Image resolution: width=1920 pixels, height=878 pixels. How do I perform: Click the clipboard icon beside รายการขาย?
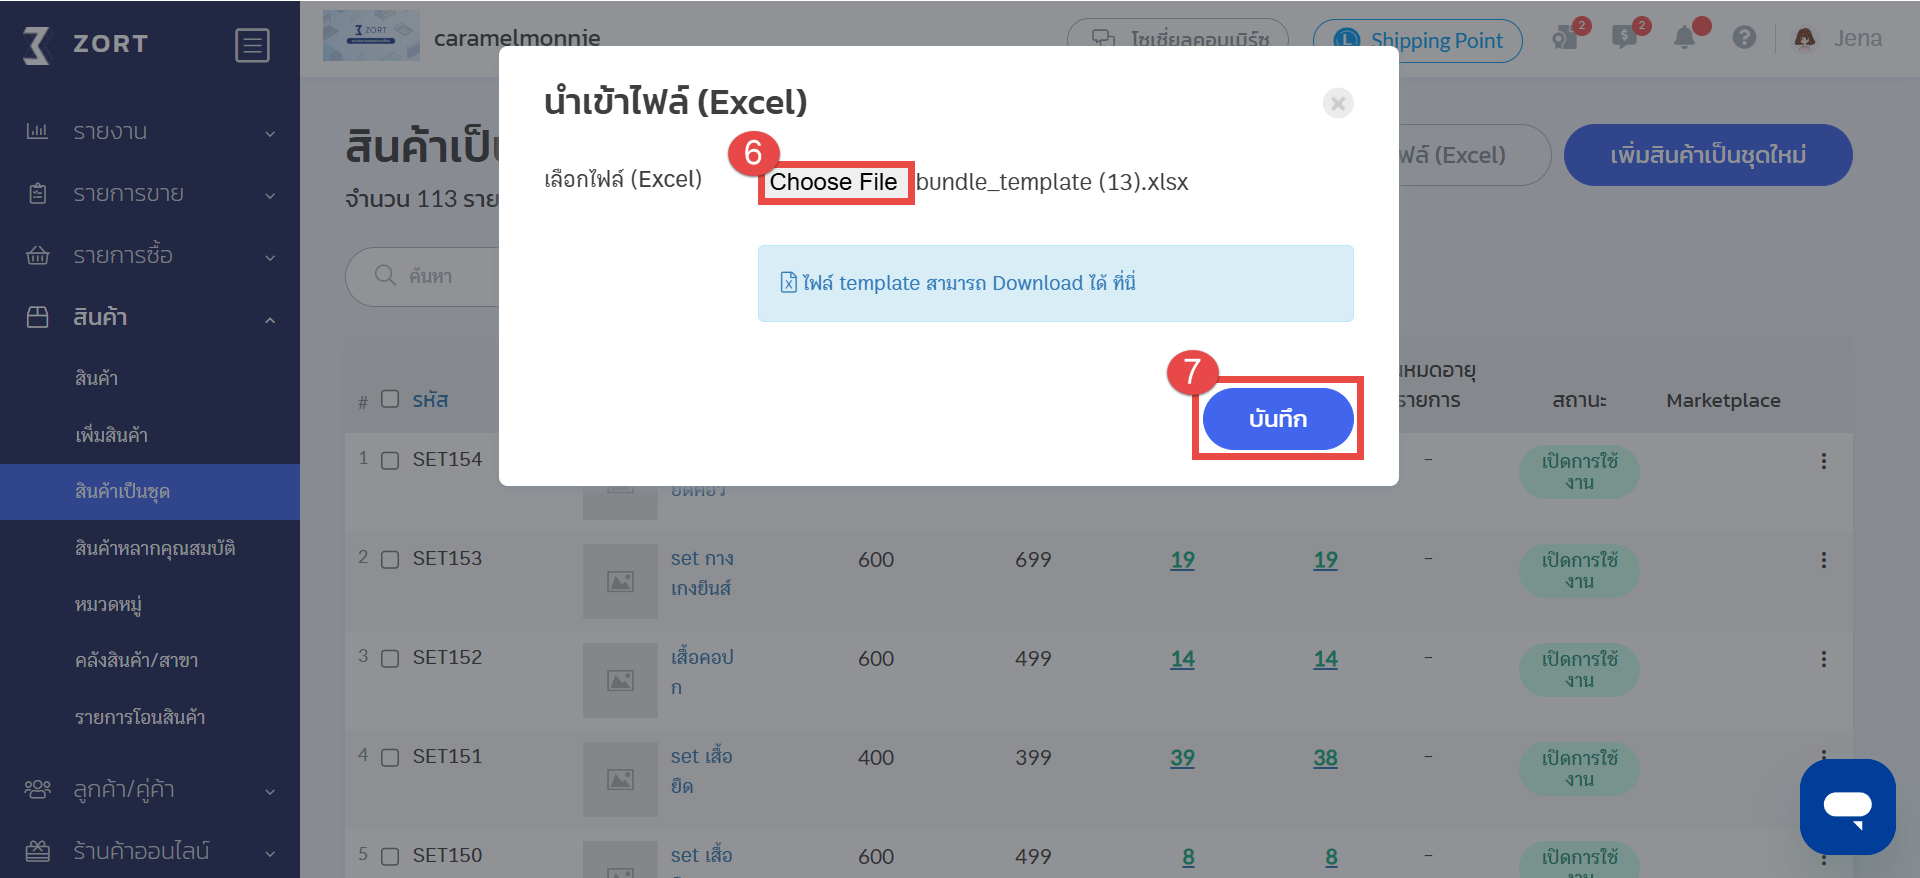click(37, 193)
